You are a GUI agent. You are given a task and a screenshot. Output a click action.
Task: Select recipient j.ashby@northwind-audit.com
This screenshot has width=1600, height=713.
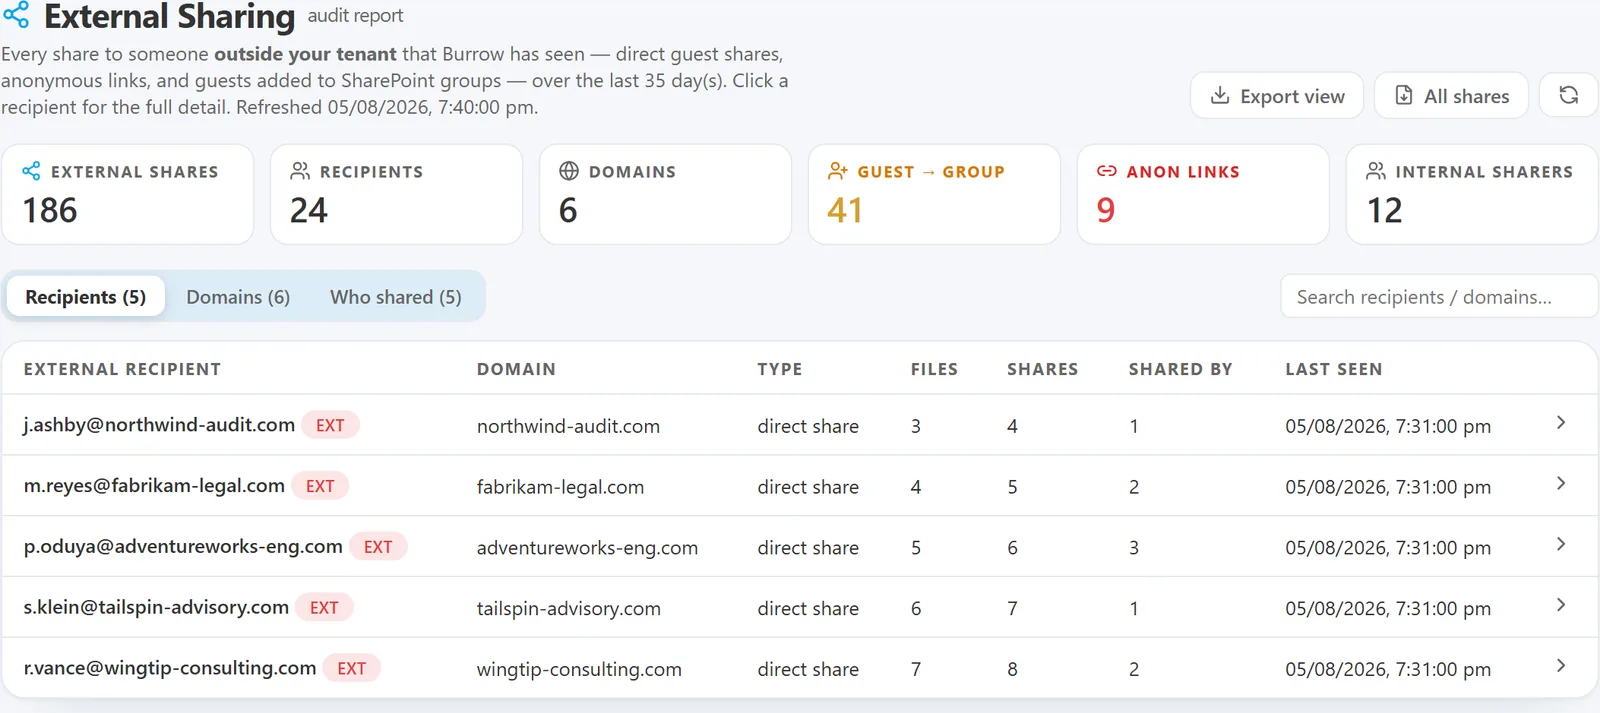[x=159, y=425]
